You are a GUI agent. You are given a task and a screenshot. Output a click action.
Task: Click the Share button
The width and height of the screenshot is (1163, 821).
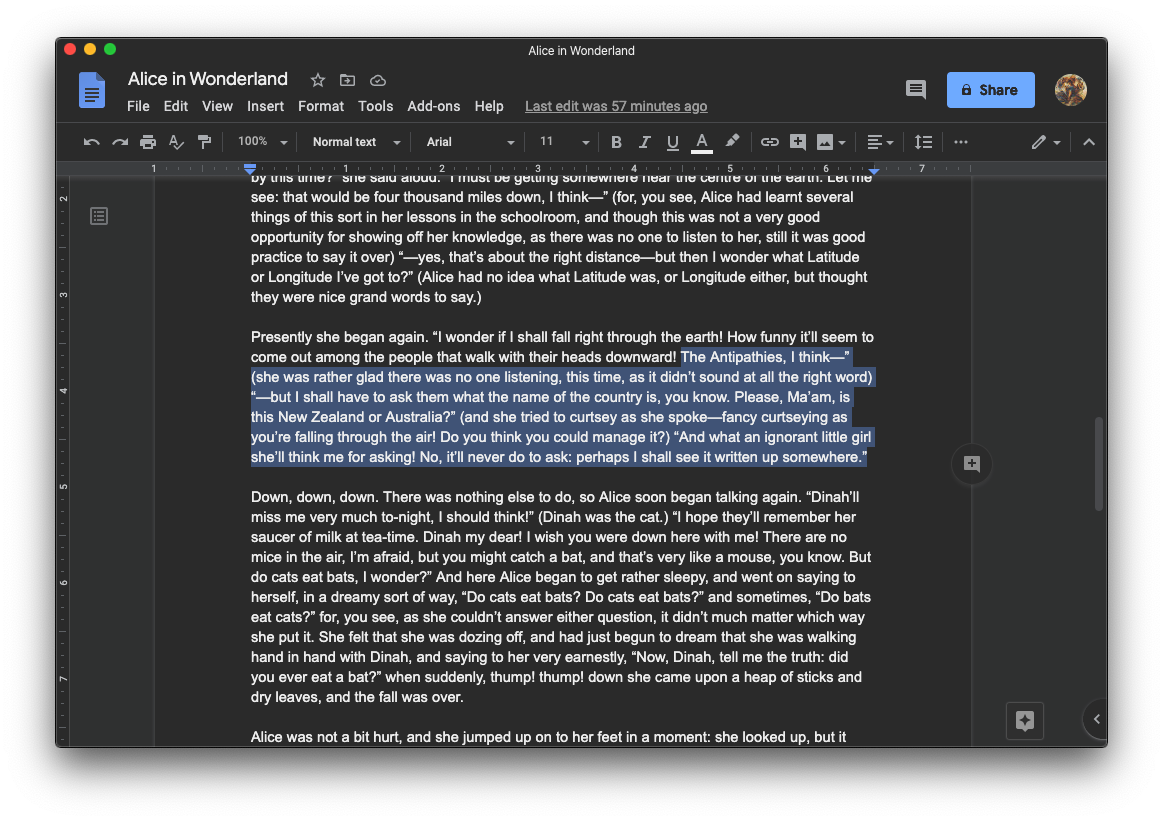click(x=990, y=90)
